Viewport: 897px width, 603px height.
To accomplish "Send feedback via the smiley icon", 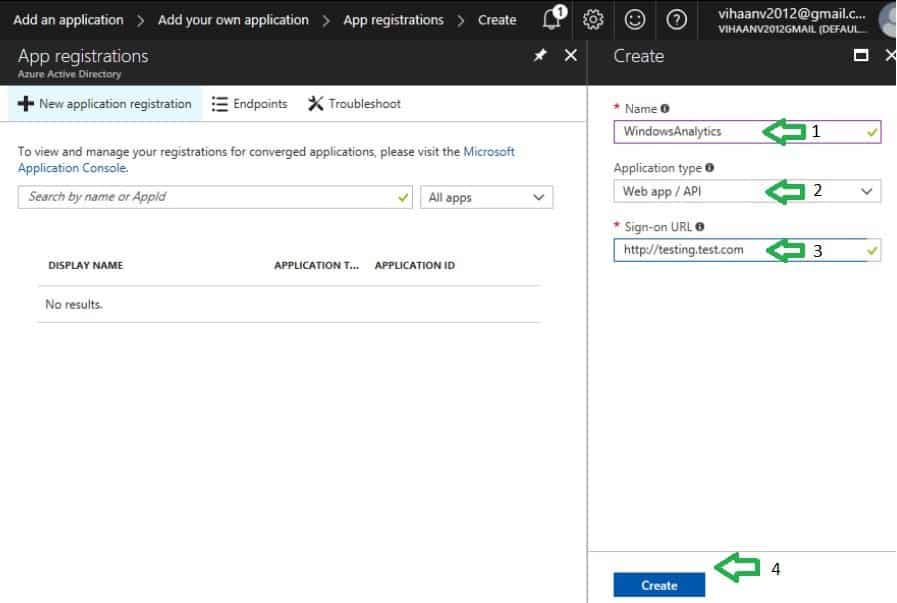I will 634,19.
